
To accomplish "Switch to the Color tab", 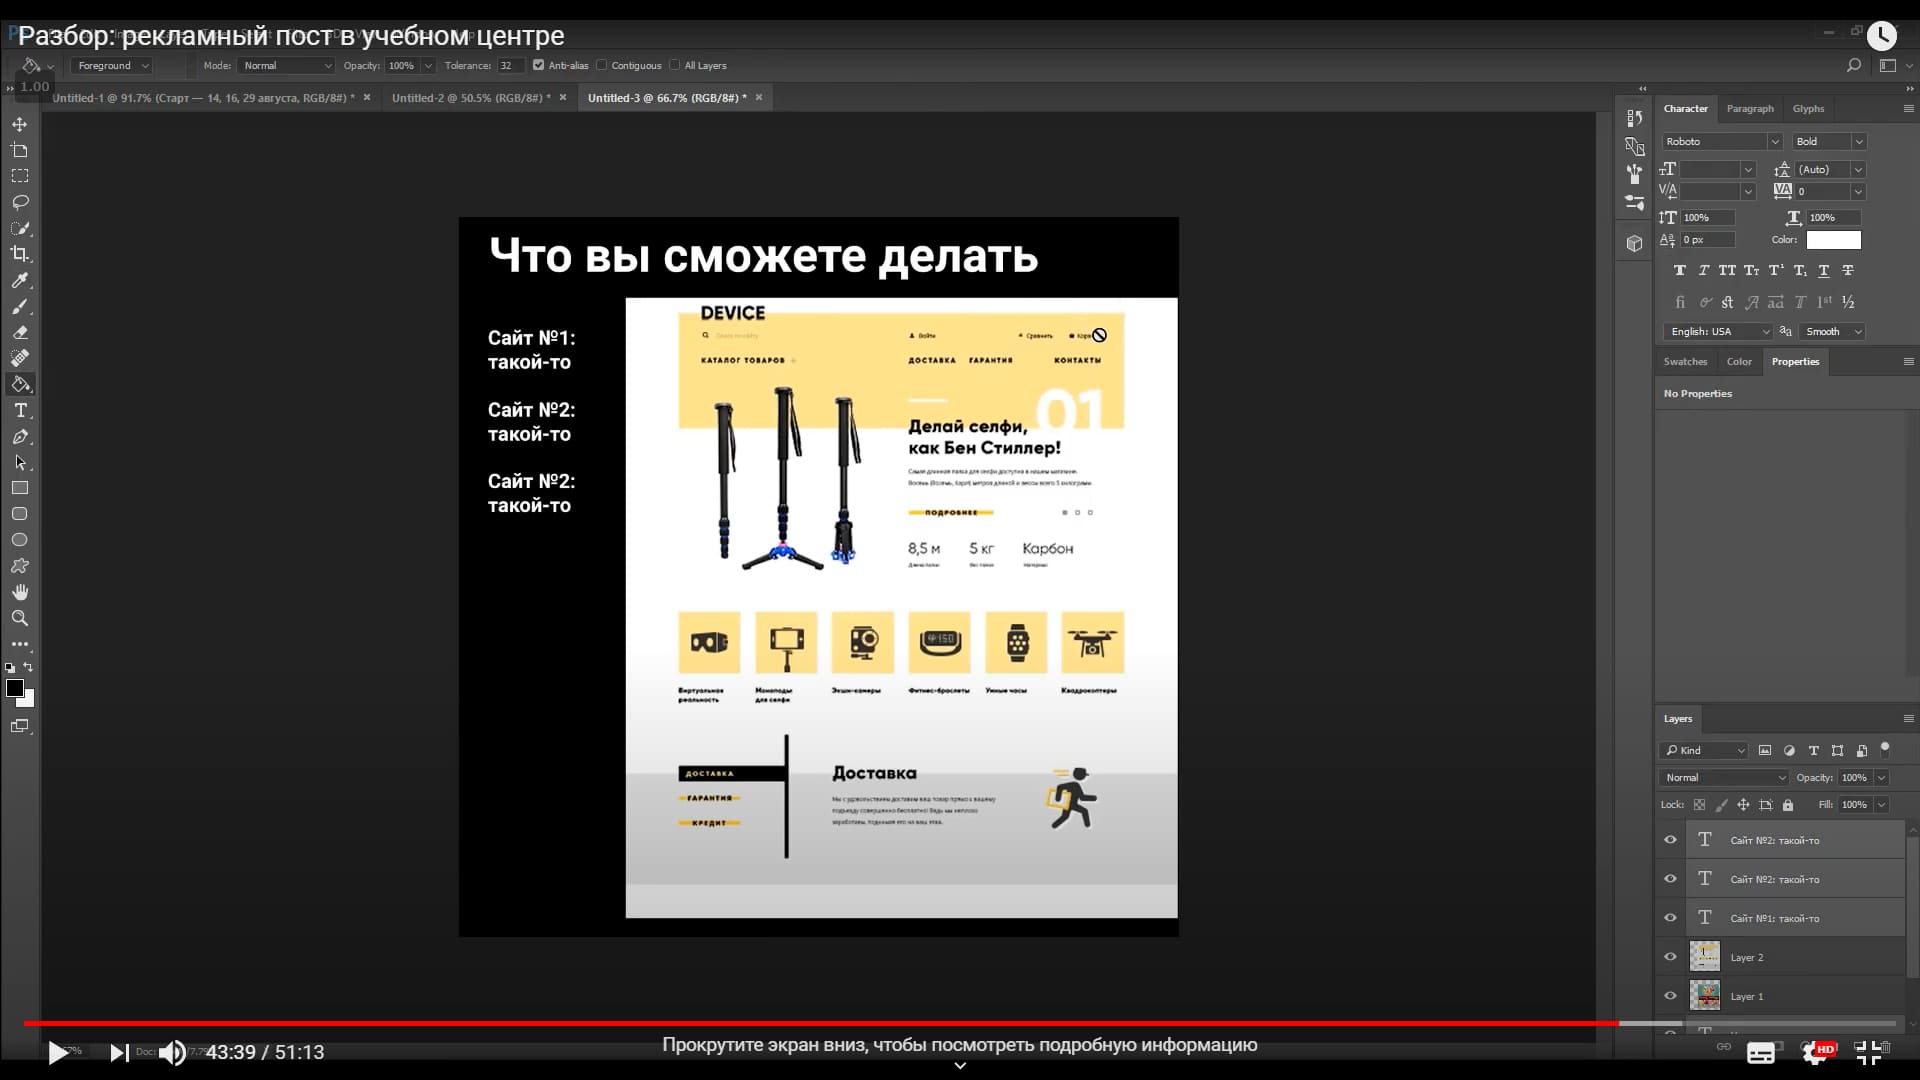I will tap(1739, 362).
